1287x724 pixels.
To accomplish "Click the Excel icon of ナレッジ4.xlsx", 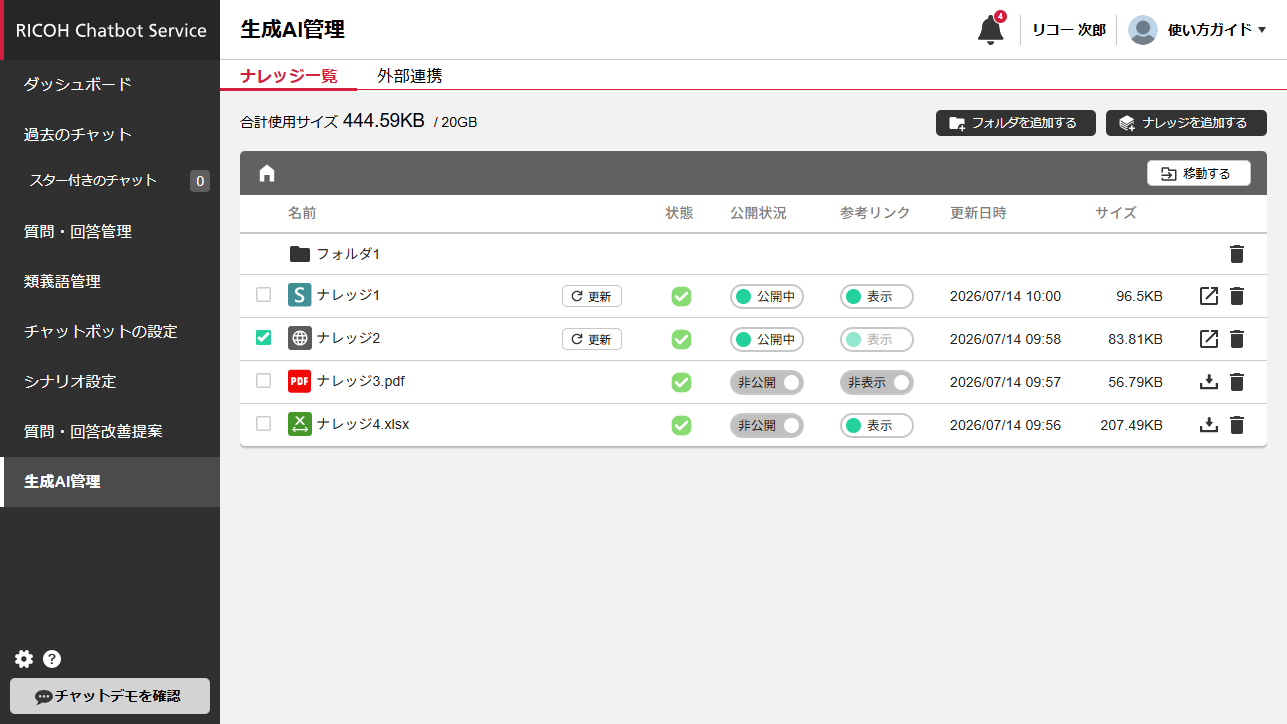I will point(300,424).
